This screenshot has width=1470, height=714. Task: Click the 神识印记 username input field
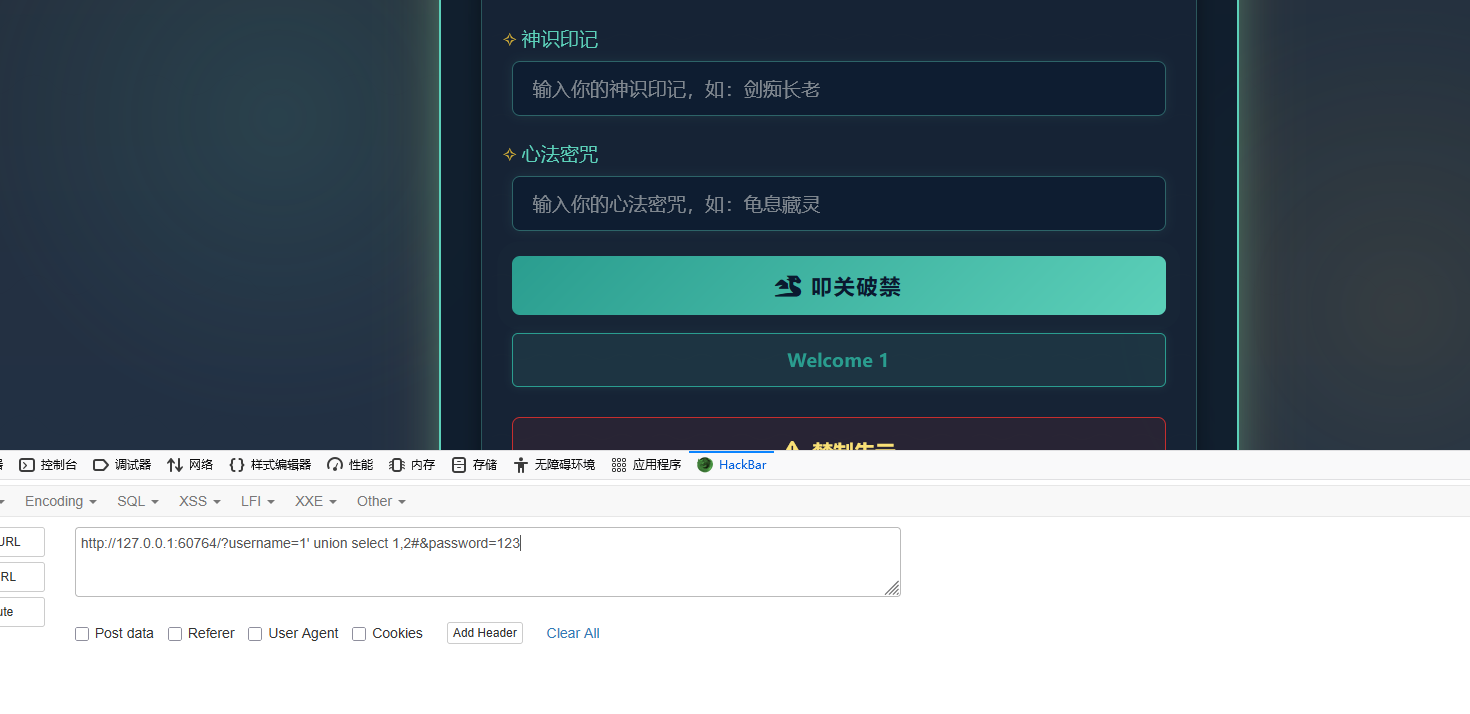point(838,89)
